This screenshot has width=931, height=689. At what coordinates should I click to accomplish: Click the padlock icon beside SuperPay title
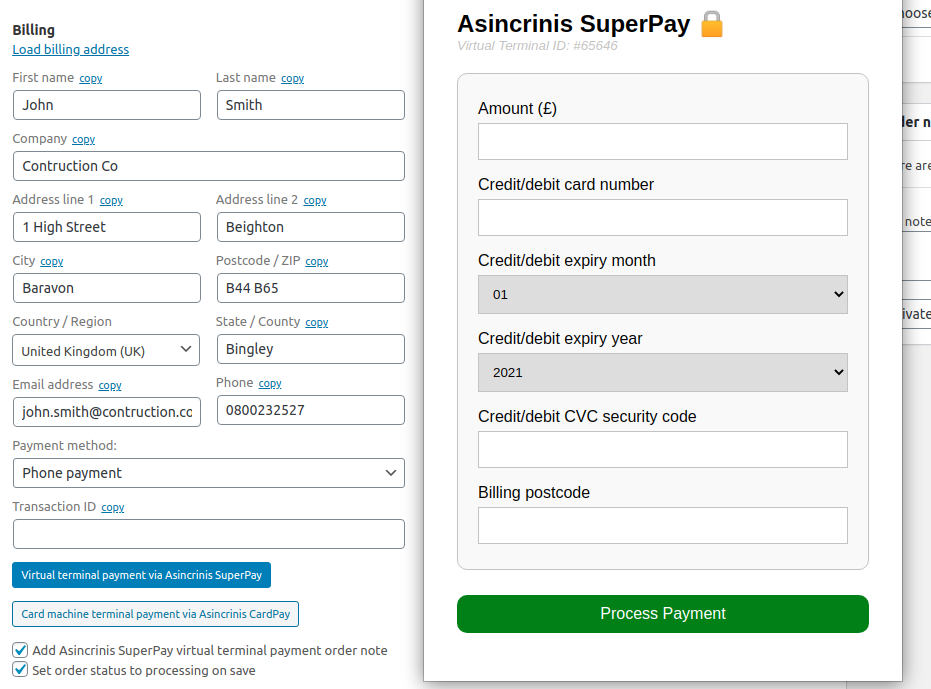pyautogui.click(x=711, y=24)
